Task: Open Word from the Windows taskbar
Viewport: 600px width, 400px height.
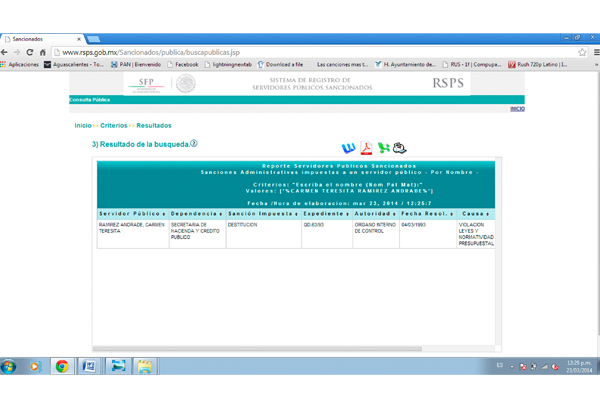Action: click(x=89, y=367)
